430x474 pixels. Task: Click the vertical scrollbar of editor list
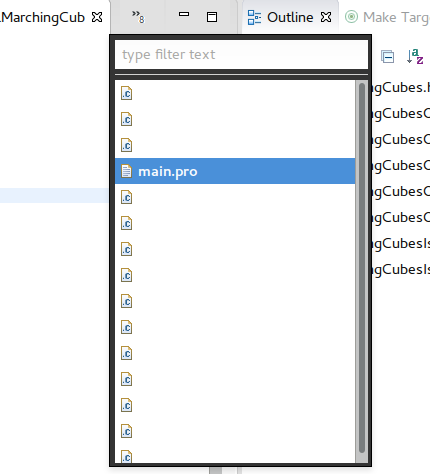tap(362, 268)
